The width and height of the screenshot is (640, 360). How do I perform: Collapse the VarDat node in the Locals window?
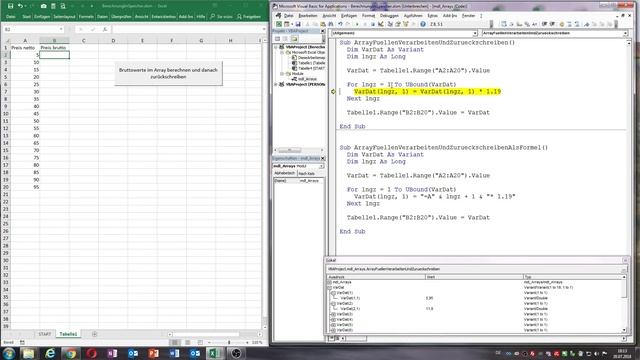329,287
